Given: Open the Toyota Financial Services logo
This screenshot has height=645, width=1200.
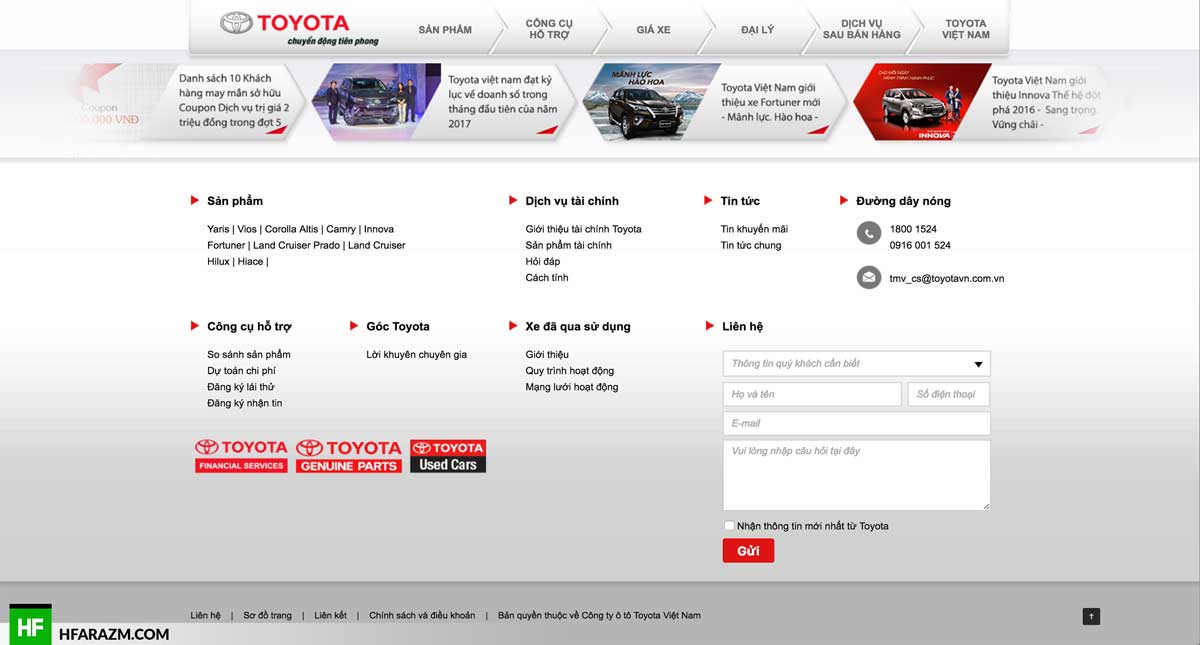Looking at the screenshot, I should 241,456.
